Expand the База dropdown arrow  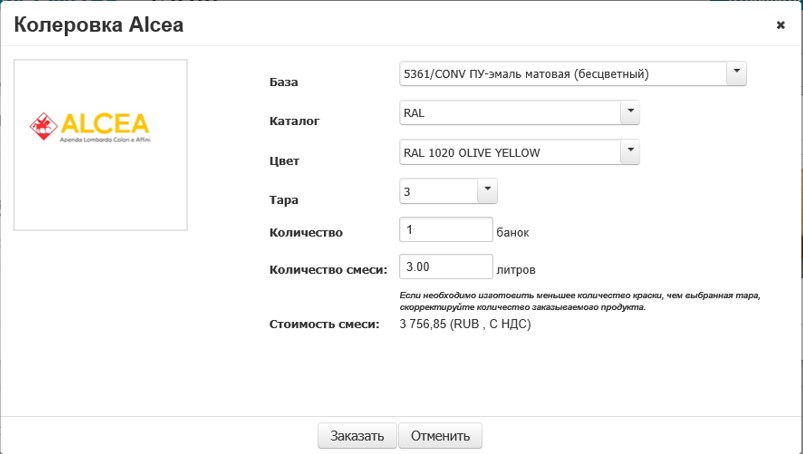[x=736, y=72]
